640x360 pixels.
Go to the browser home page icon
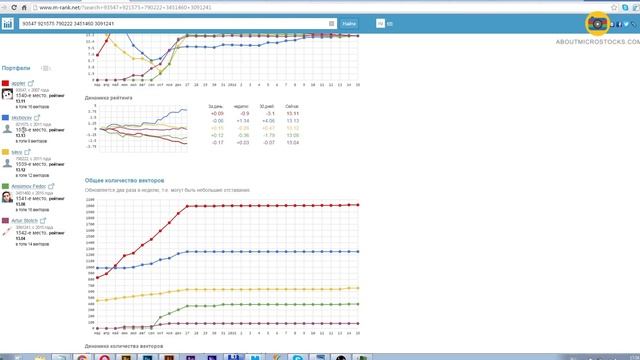pos(24,7)
